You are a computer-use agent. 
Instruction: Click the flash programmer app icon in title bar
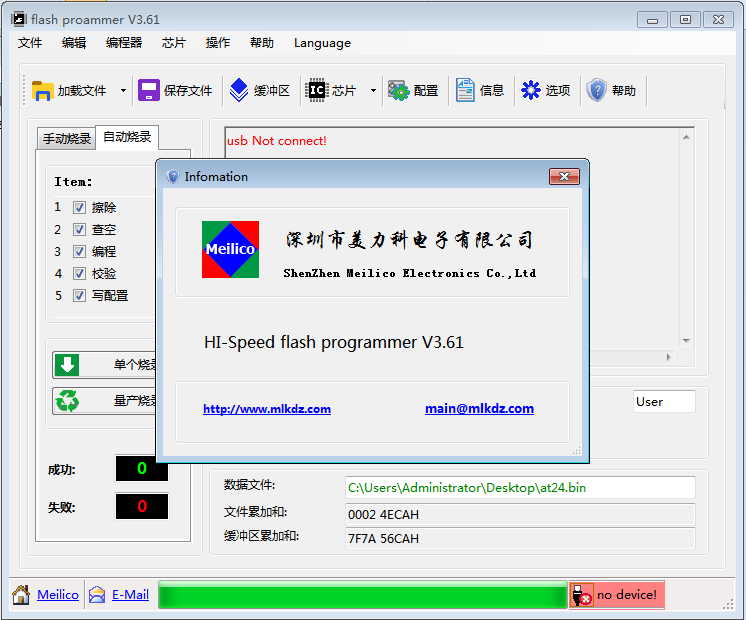[19, 20]
